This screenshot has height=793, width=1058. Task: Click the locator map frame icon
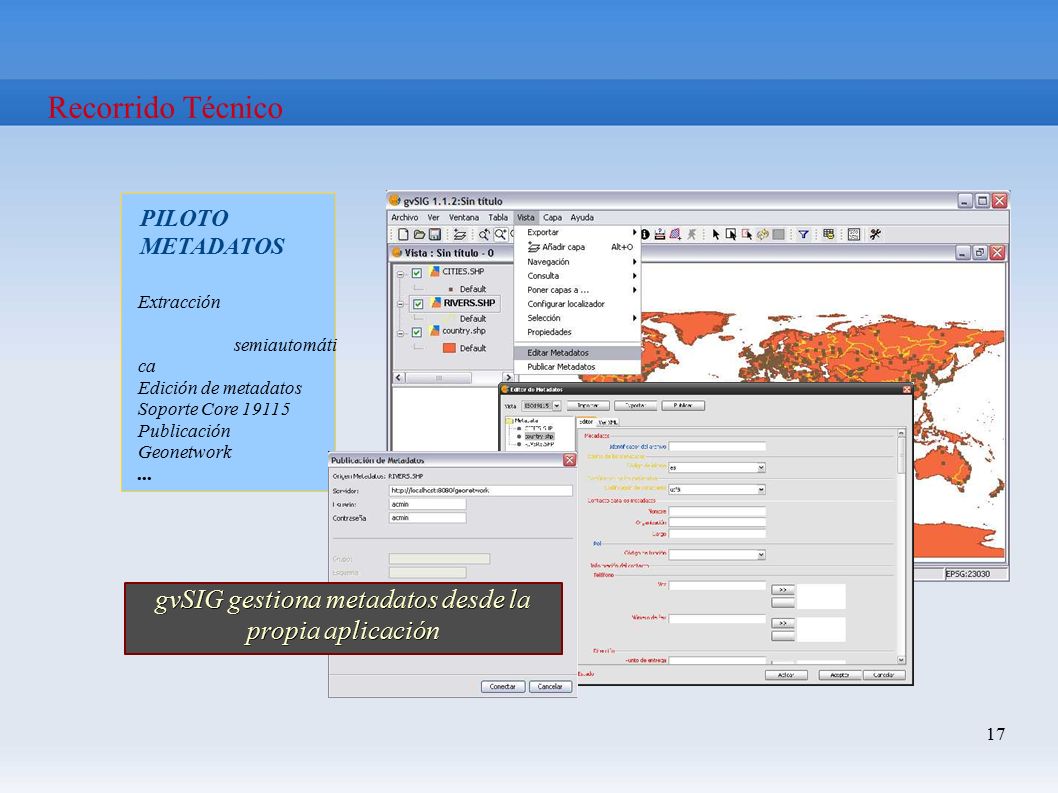coord(854,234)
